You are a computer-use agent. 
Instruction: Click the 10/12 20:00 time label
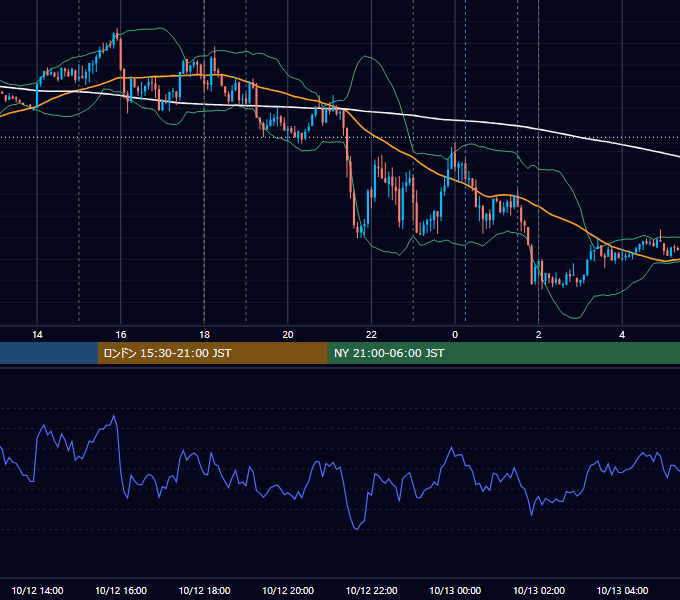(288, 590)
